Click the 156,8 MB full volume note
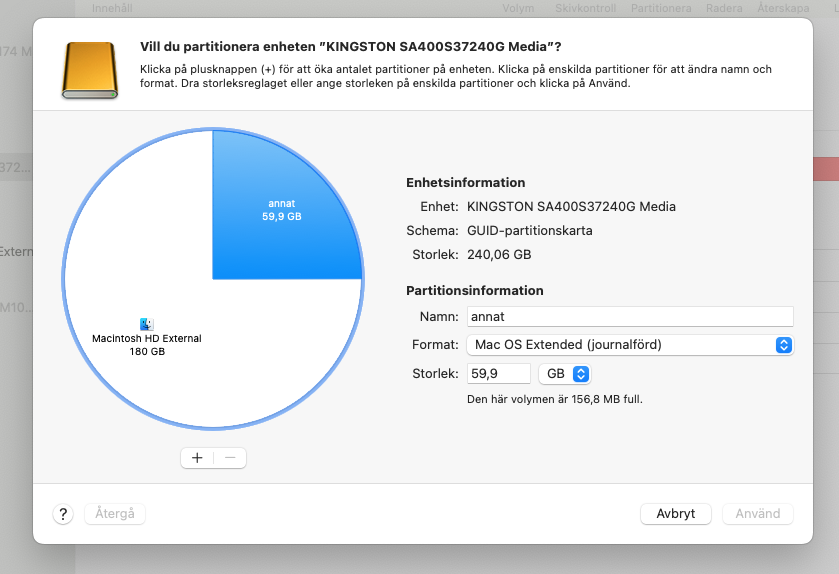839x574 pixels. point(555,399)
